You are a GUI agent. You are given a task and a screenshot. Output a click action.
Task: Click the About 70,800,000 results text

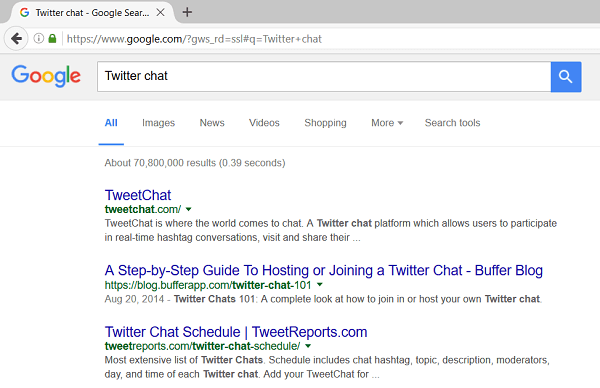[x=195, y=163]
